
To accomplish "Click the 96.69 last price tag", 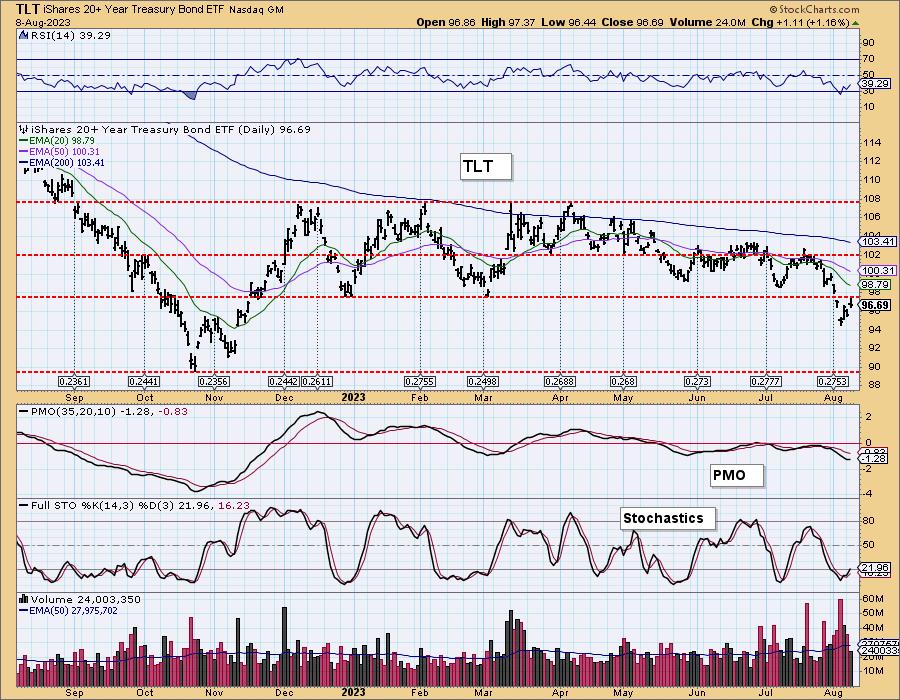I will 876,305.
